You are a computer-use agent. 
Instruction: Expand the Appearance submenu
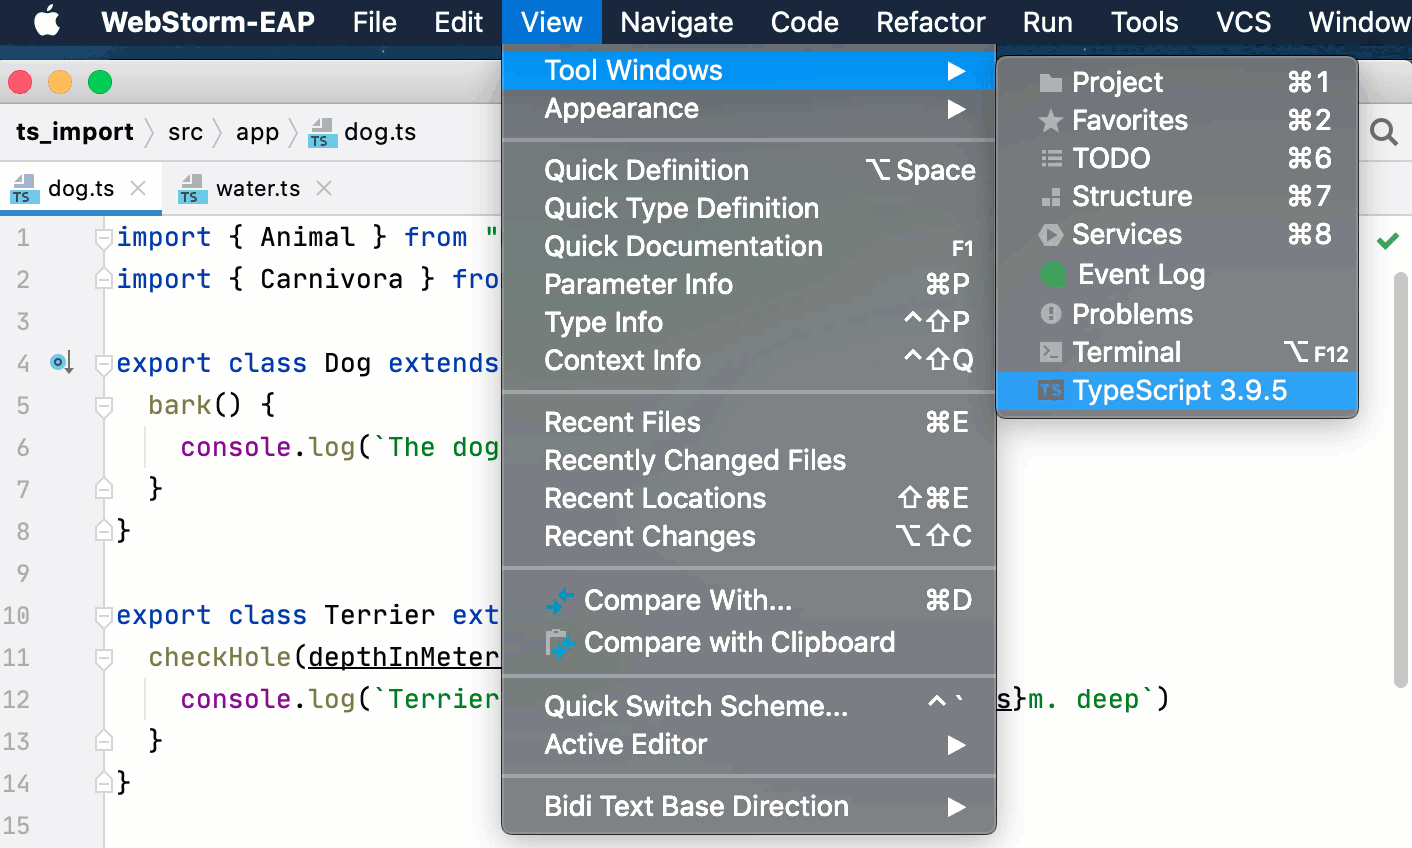(x=749, y=108)
